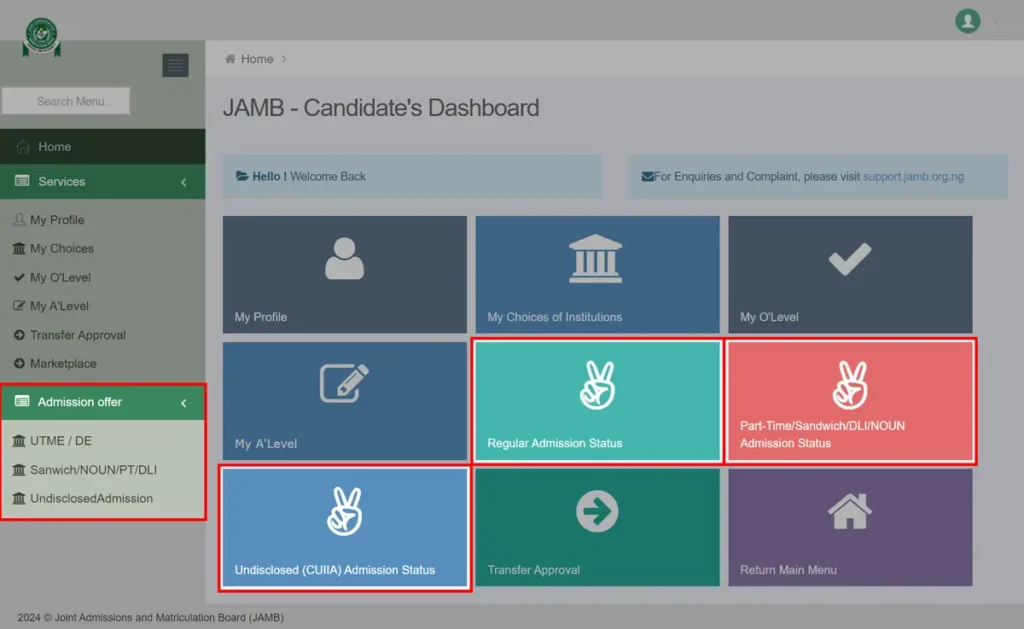Click the My Profile person icon in sidebar
This screenshot has height=629, width=1024.
[x=19, y=219]
